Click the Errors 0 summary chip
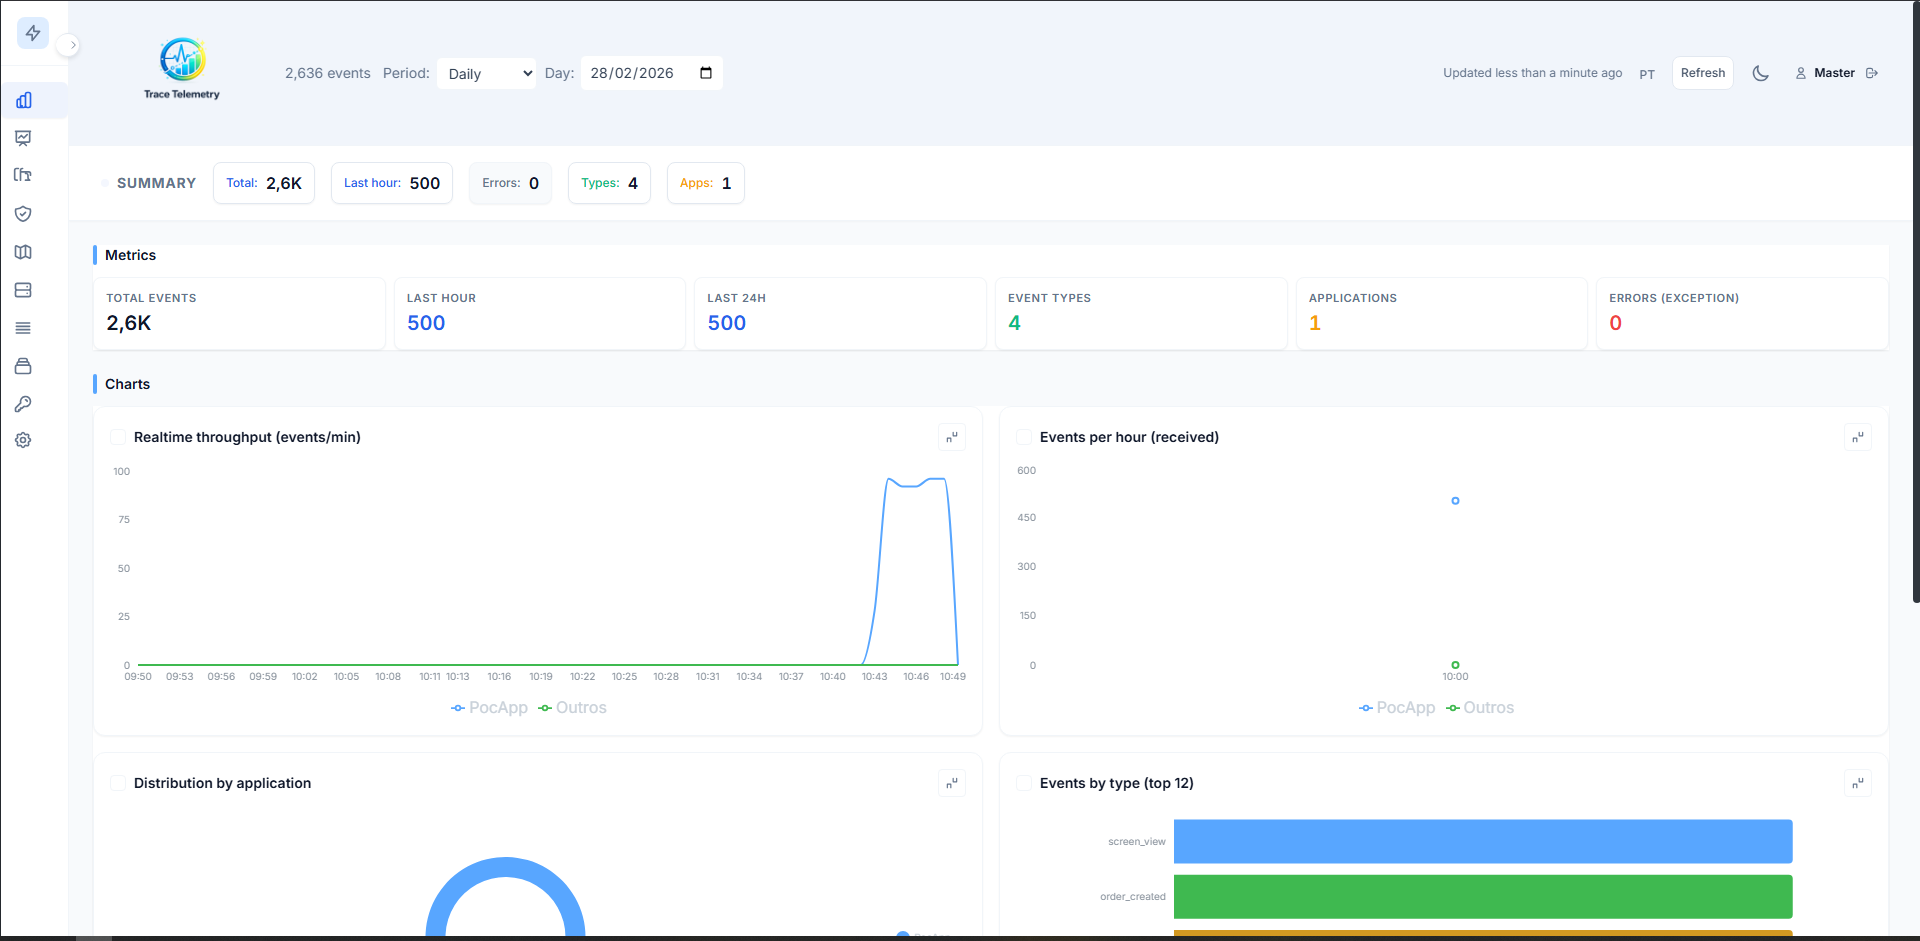1920x941 pixels. (x=510, y=183)
